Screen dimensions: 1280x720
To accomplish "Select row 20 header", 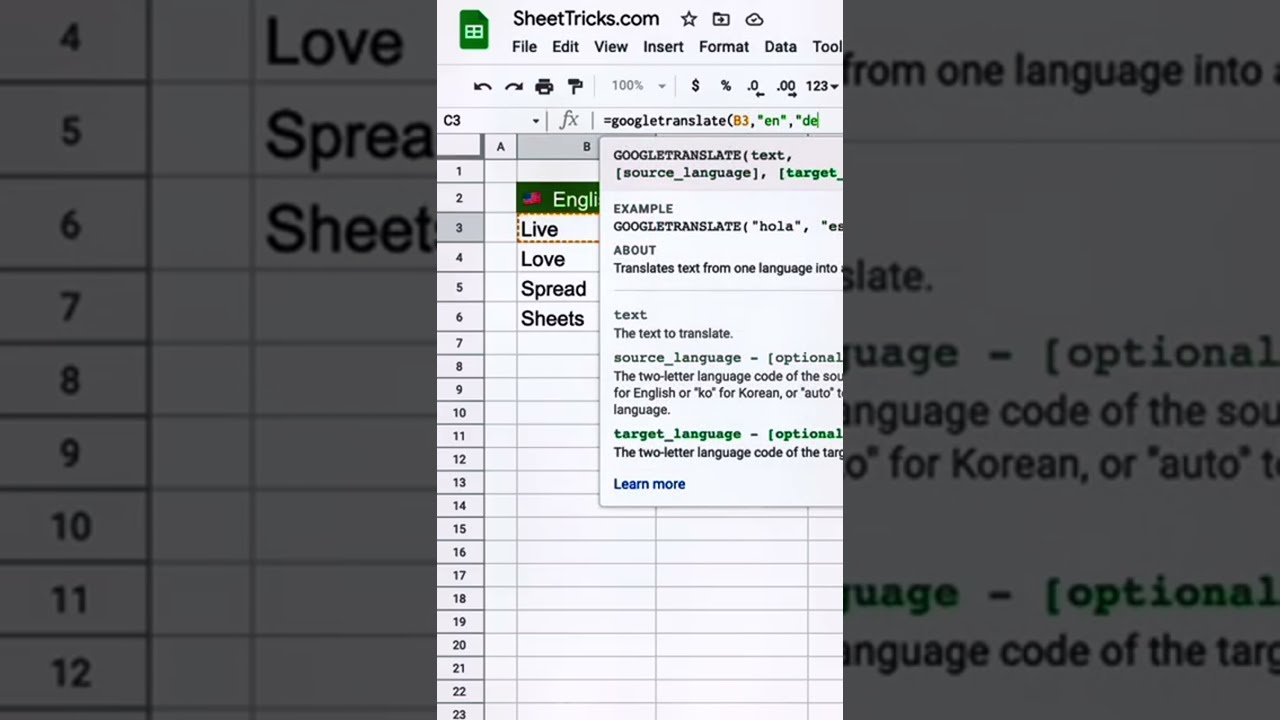I will coord(460,644).
